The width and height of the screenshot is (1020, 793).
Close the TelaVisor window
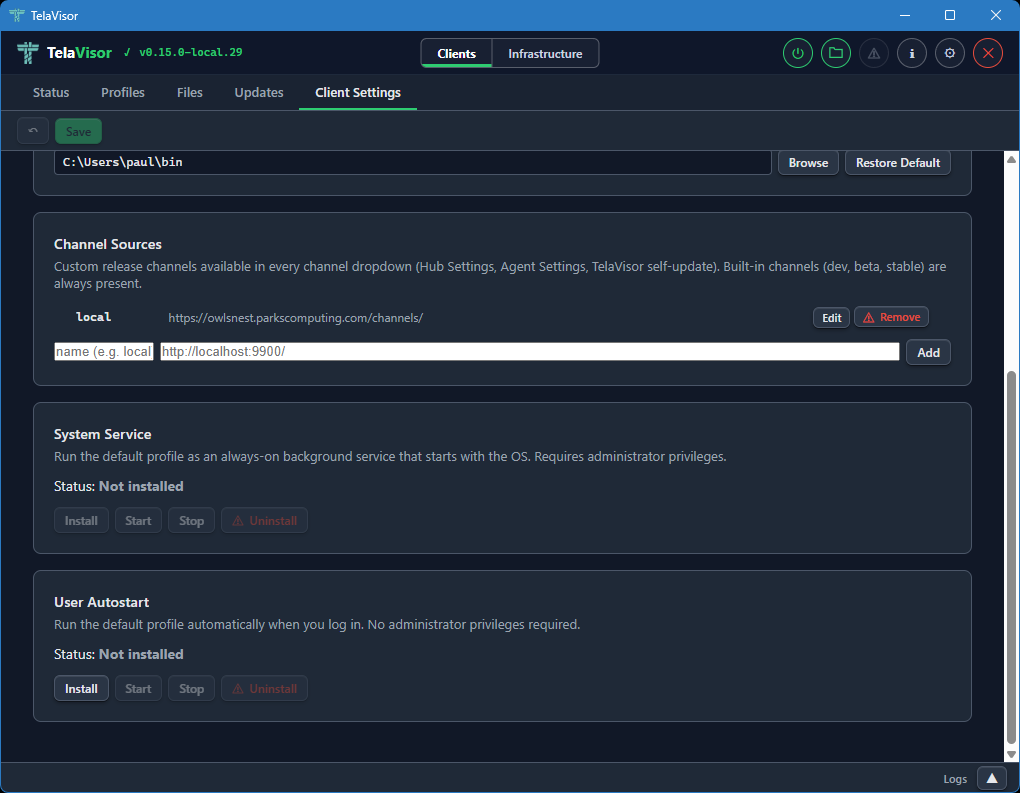pyautogui.click(x=995, y=15)
